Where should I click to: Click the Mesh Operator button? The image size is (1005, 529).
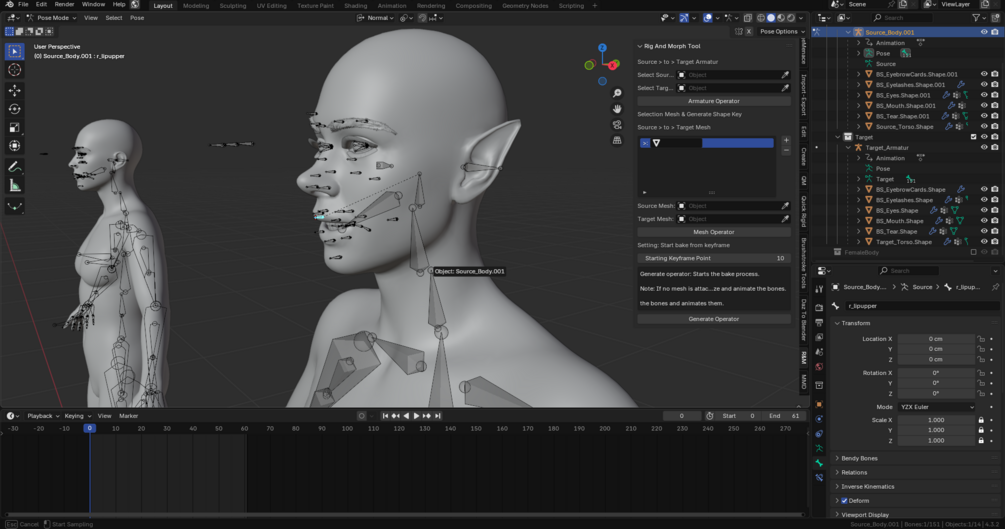coord(713,232)
